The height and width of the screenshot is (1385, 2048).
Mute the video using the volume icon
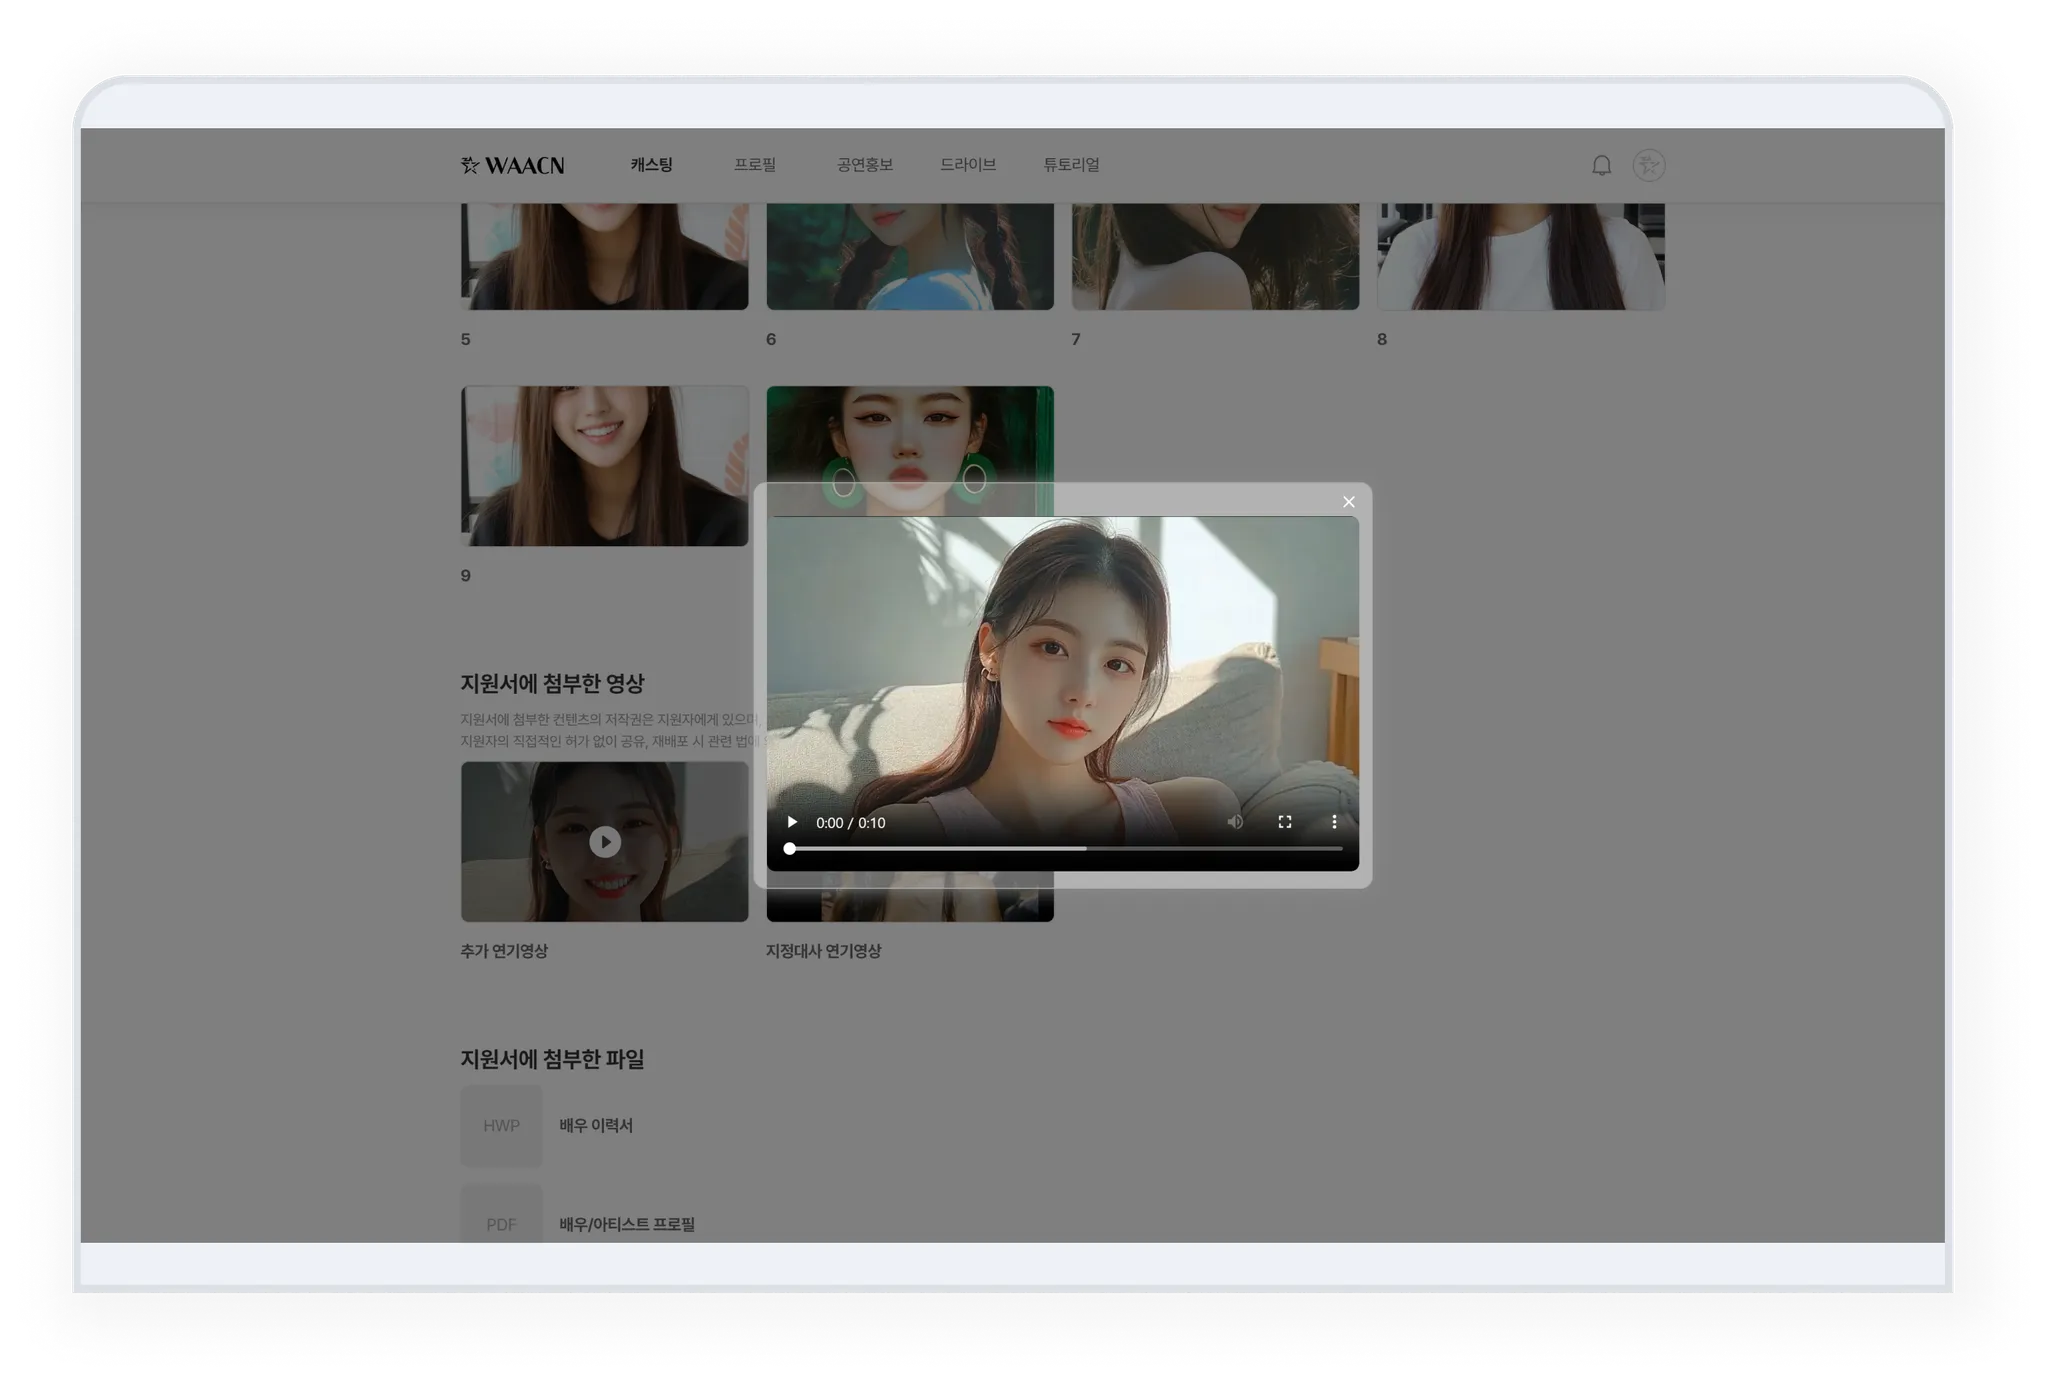(x=1235, y=822)
